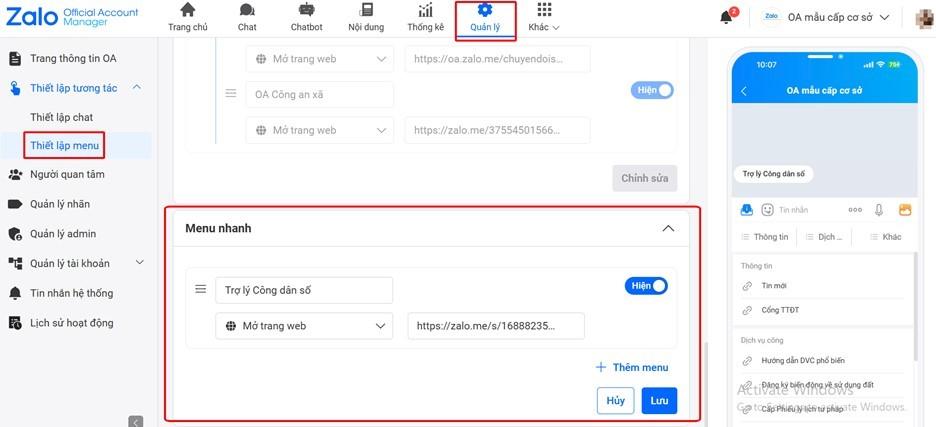Toggle Hiện switch for OA Công an xã
The image size is (936, 427).
[x=652, y=90]
